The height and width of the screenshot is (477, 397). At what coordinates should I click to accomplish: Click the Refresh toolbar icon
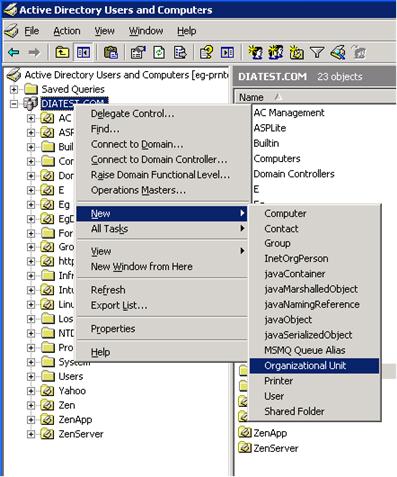(x=159, y=53)
